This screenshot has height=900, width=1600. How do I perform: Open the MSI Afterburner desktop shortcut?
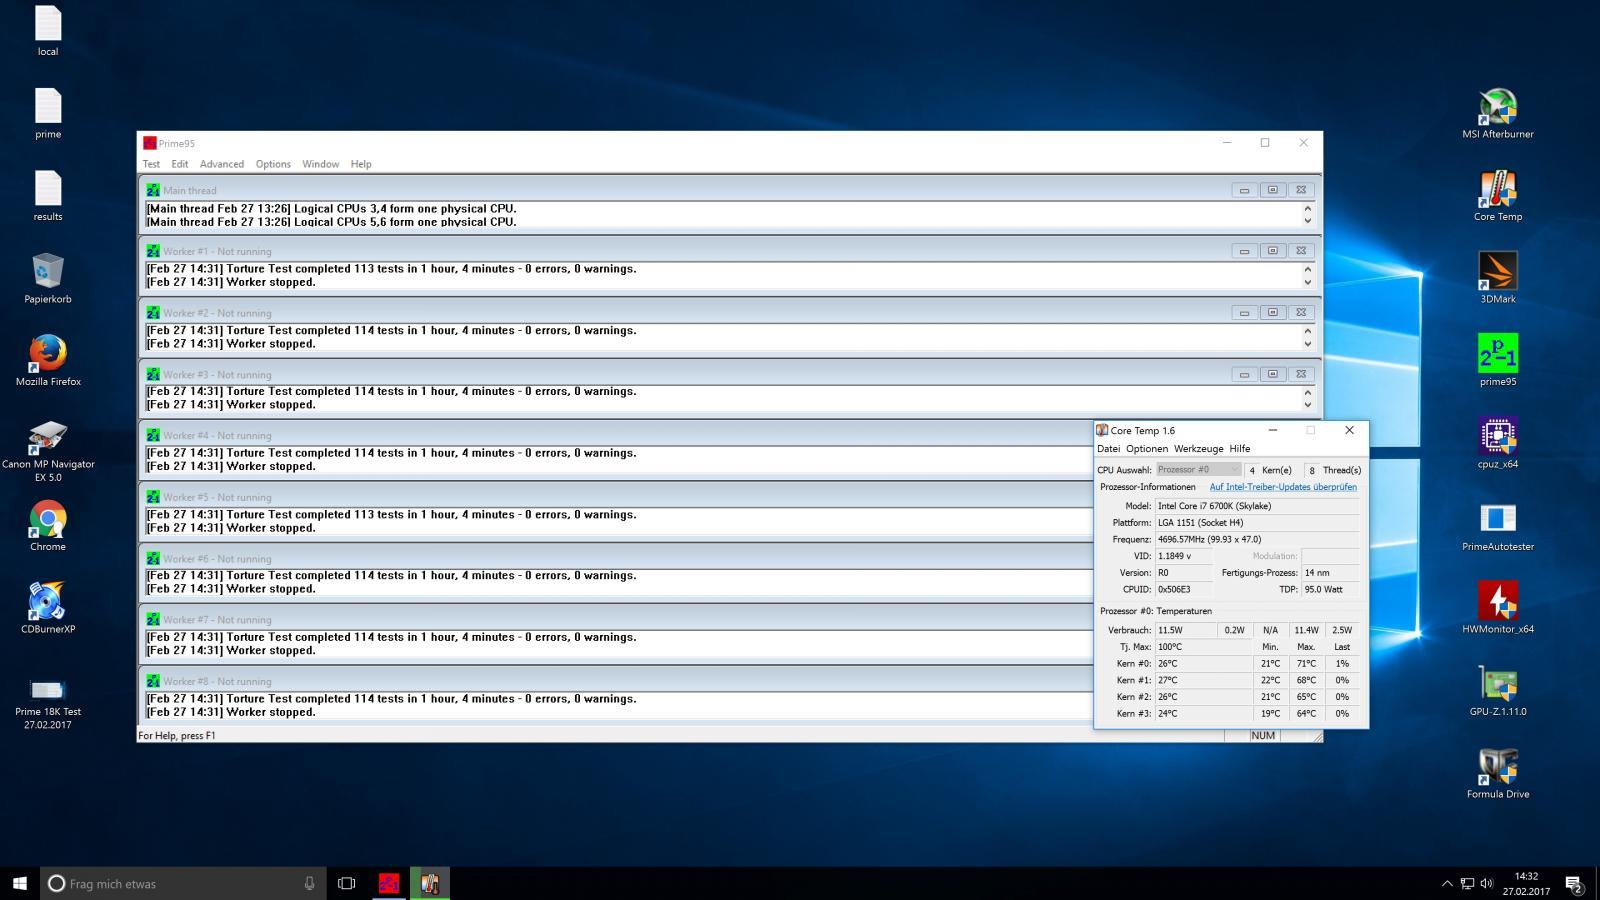click(x=1497, y=112)
